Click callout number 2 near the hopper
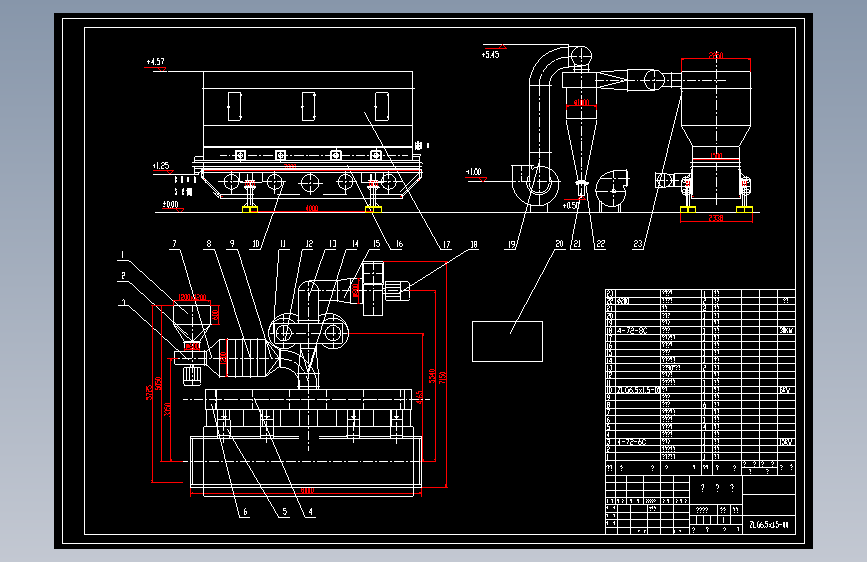This screenshot has height=562, width=867. tap(123, 275)
